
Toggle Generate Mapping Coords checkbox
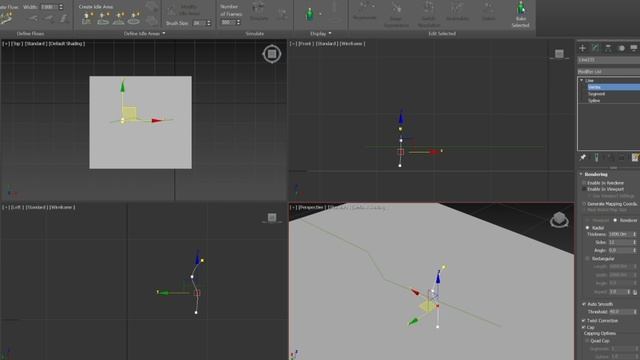pyautogui.click(x=584, y=204)
